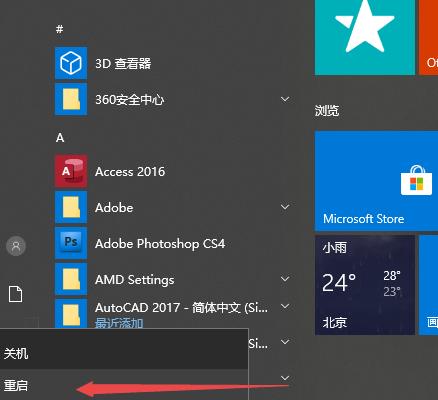The width and height of the screenshot is (438, 400).
Task: Click the 最近添加 label under AutoCAD
Action: (119, 323)
